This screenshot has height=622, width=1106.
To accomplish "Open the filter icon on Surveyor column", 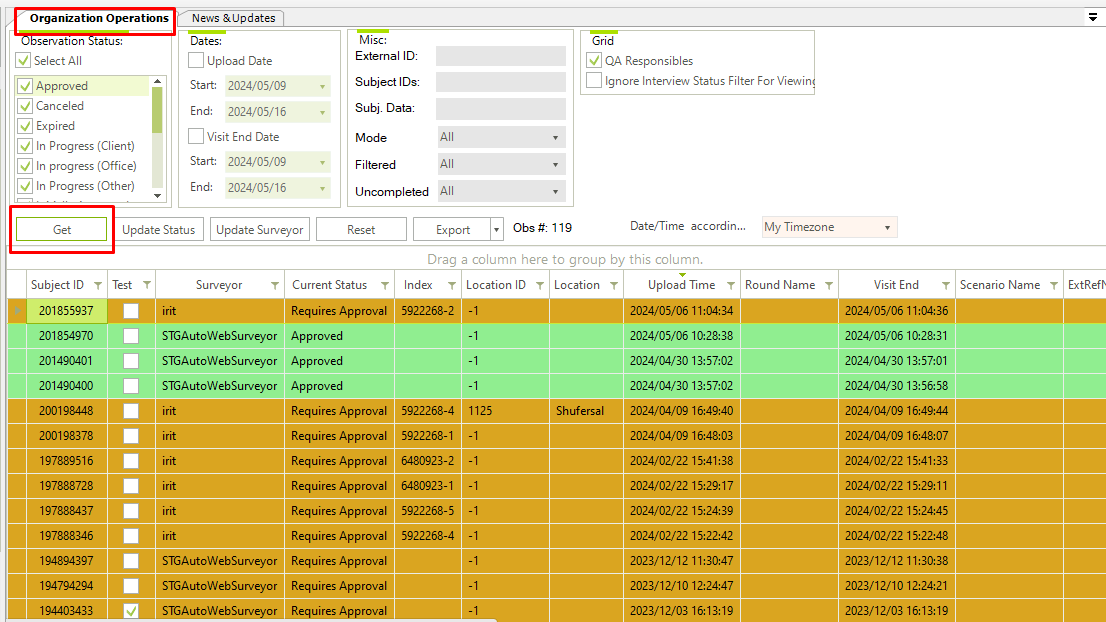I will tap(274, 285).
